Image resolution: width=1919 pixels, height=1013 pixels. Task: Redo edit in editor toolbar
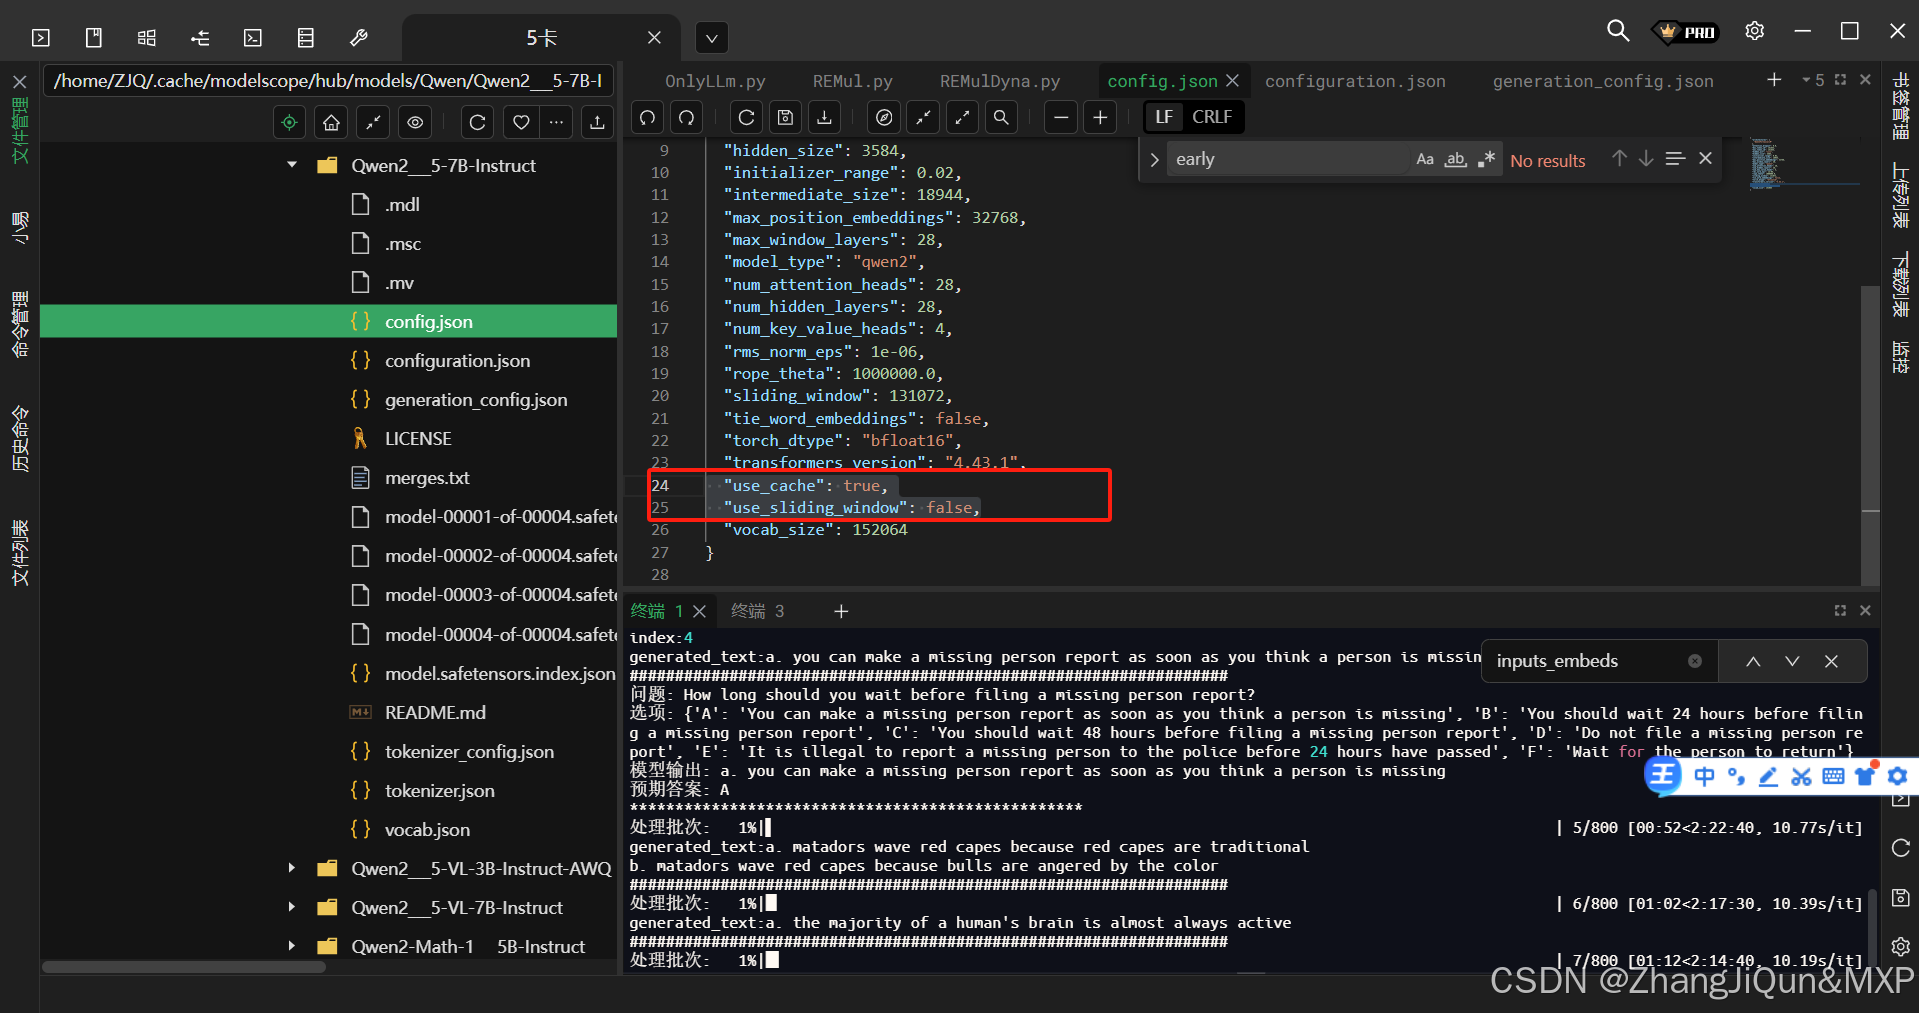coord(687,117)
